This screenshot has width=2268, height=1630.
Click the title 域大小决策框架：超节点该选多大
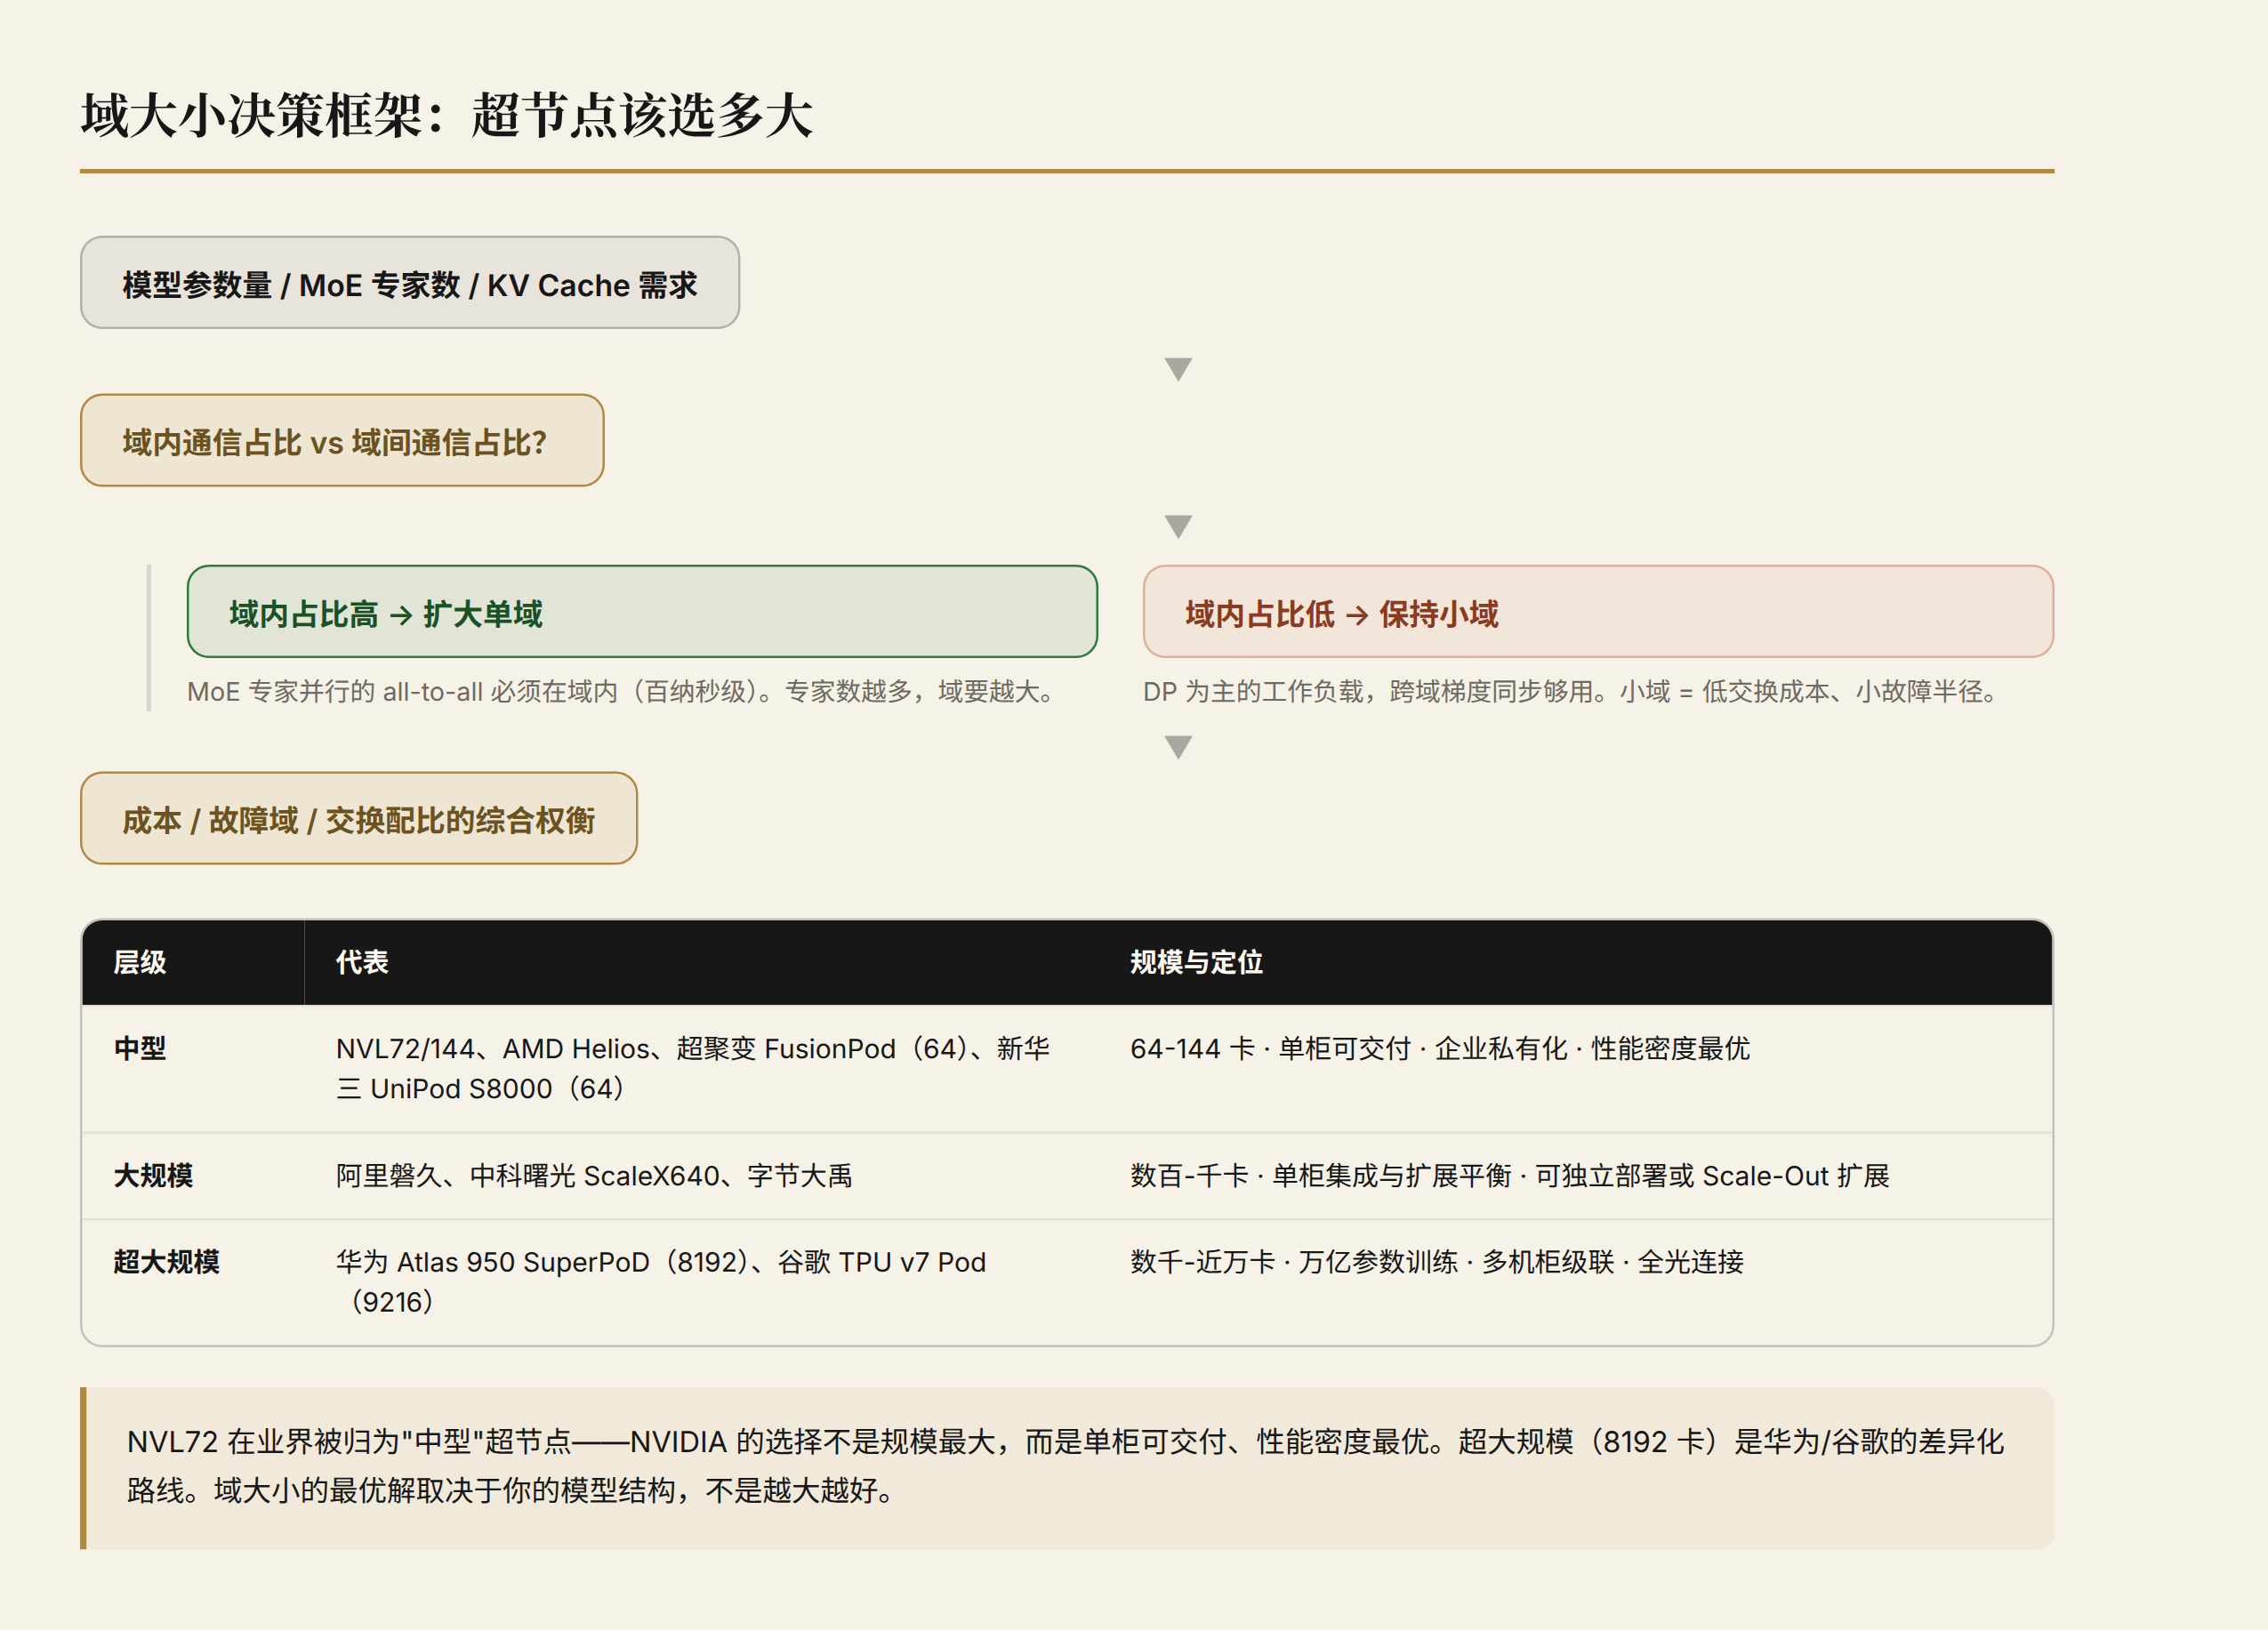click(x=447, y=115)
